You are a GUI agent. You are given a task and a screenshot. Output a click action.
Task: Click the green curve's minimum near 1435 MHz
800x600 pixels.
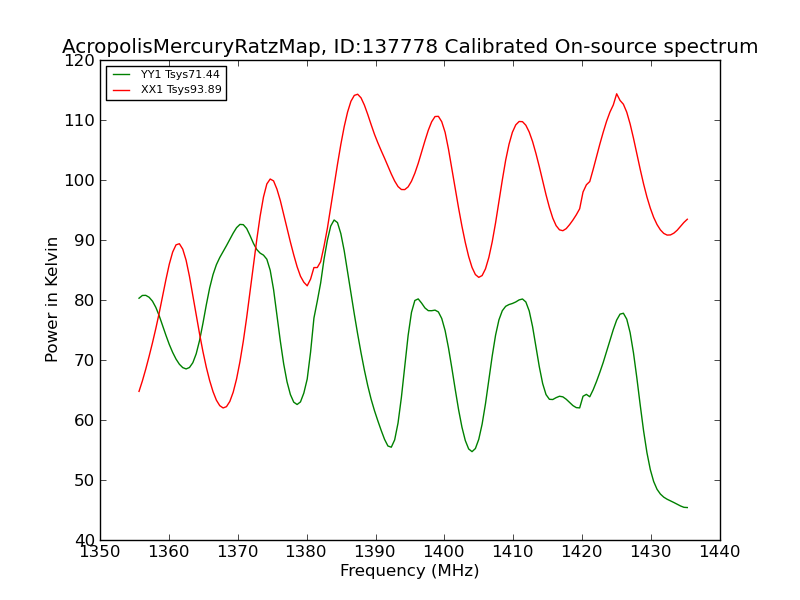point(686,508)
